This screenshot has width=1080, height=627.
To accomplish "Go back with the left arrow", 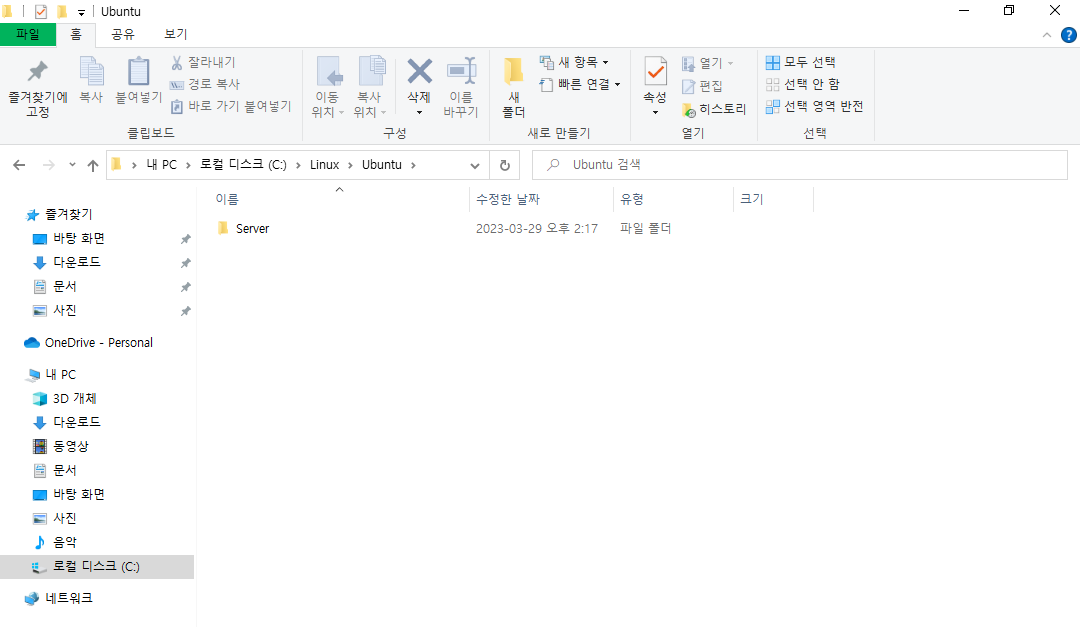I will tap(19, 165).
